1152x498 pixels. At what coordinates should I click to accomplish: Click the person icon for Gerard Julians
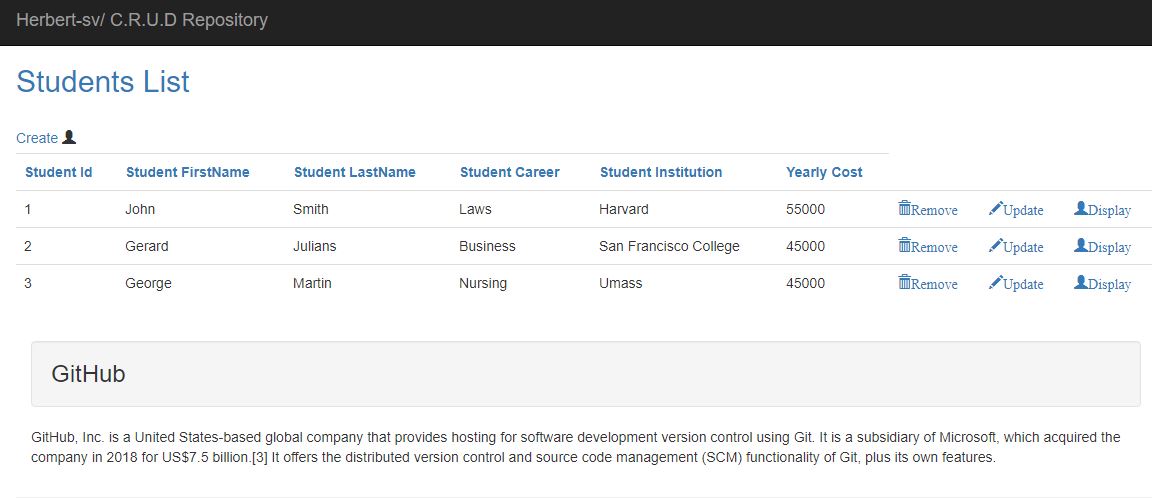coord(1080,245)
